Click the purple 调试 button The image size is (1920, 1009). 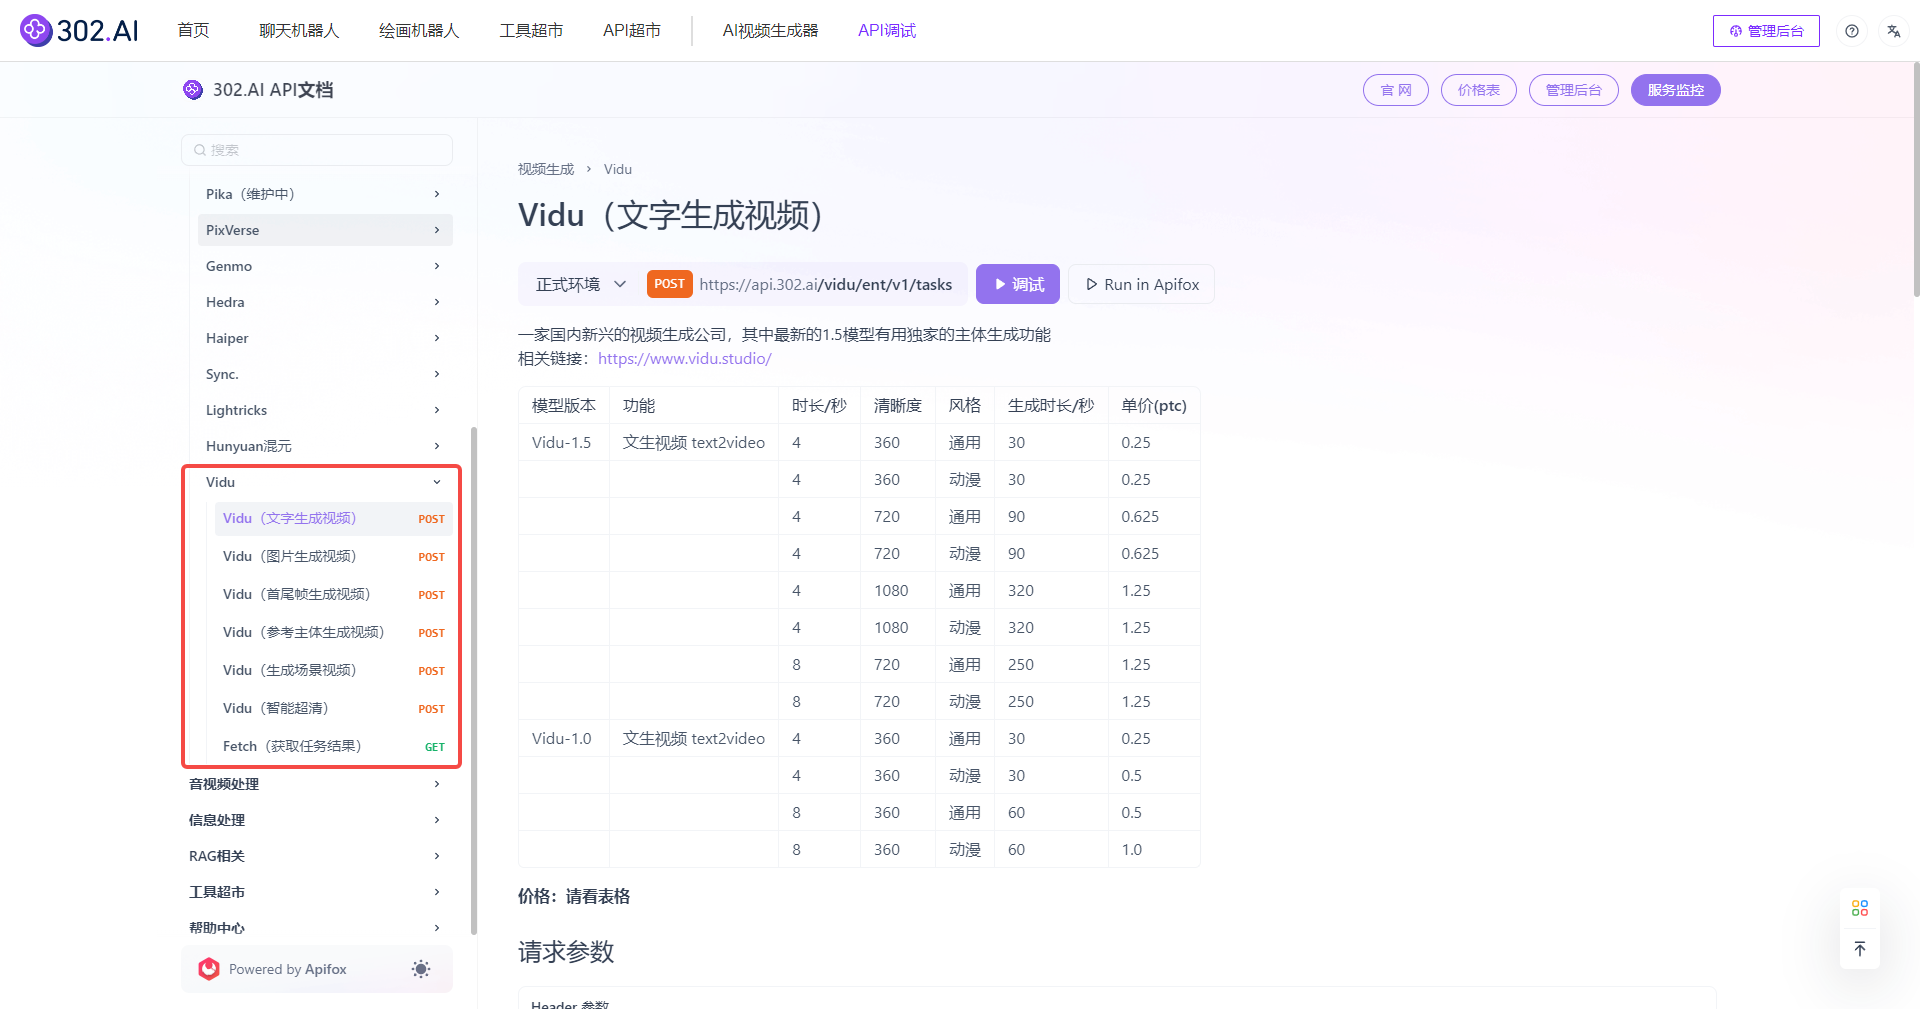pos(1018,285)
